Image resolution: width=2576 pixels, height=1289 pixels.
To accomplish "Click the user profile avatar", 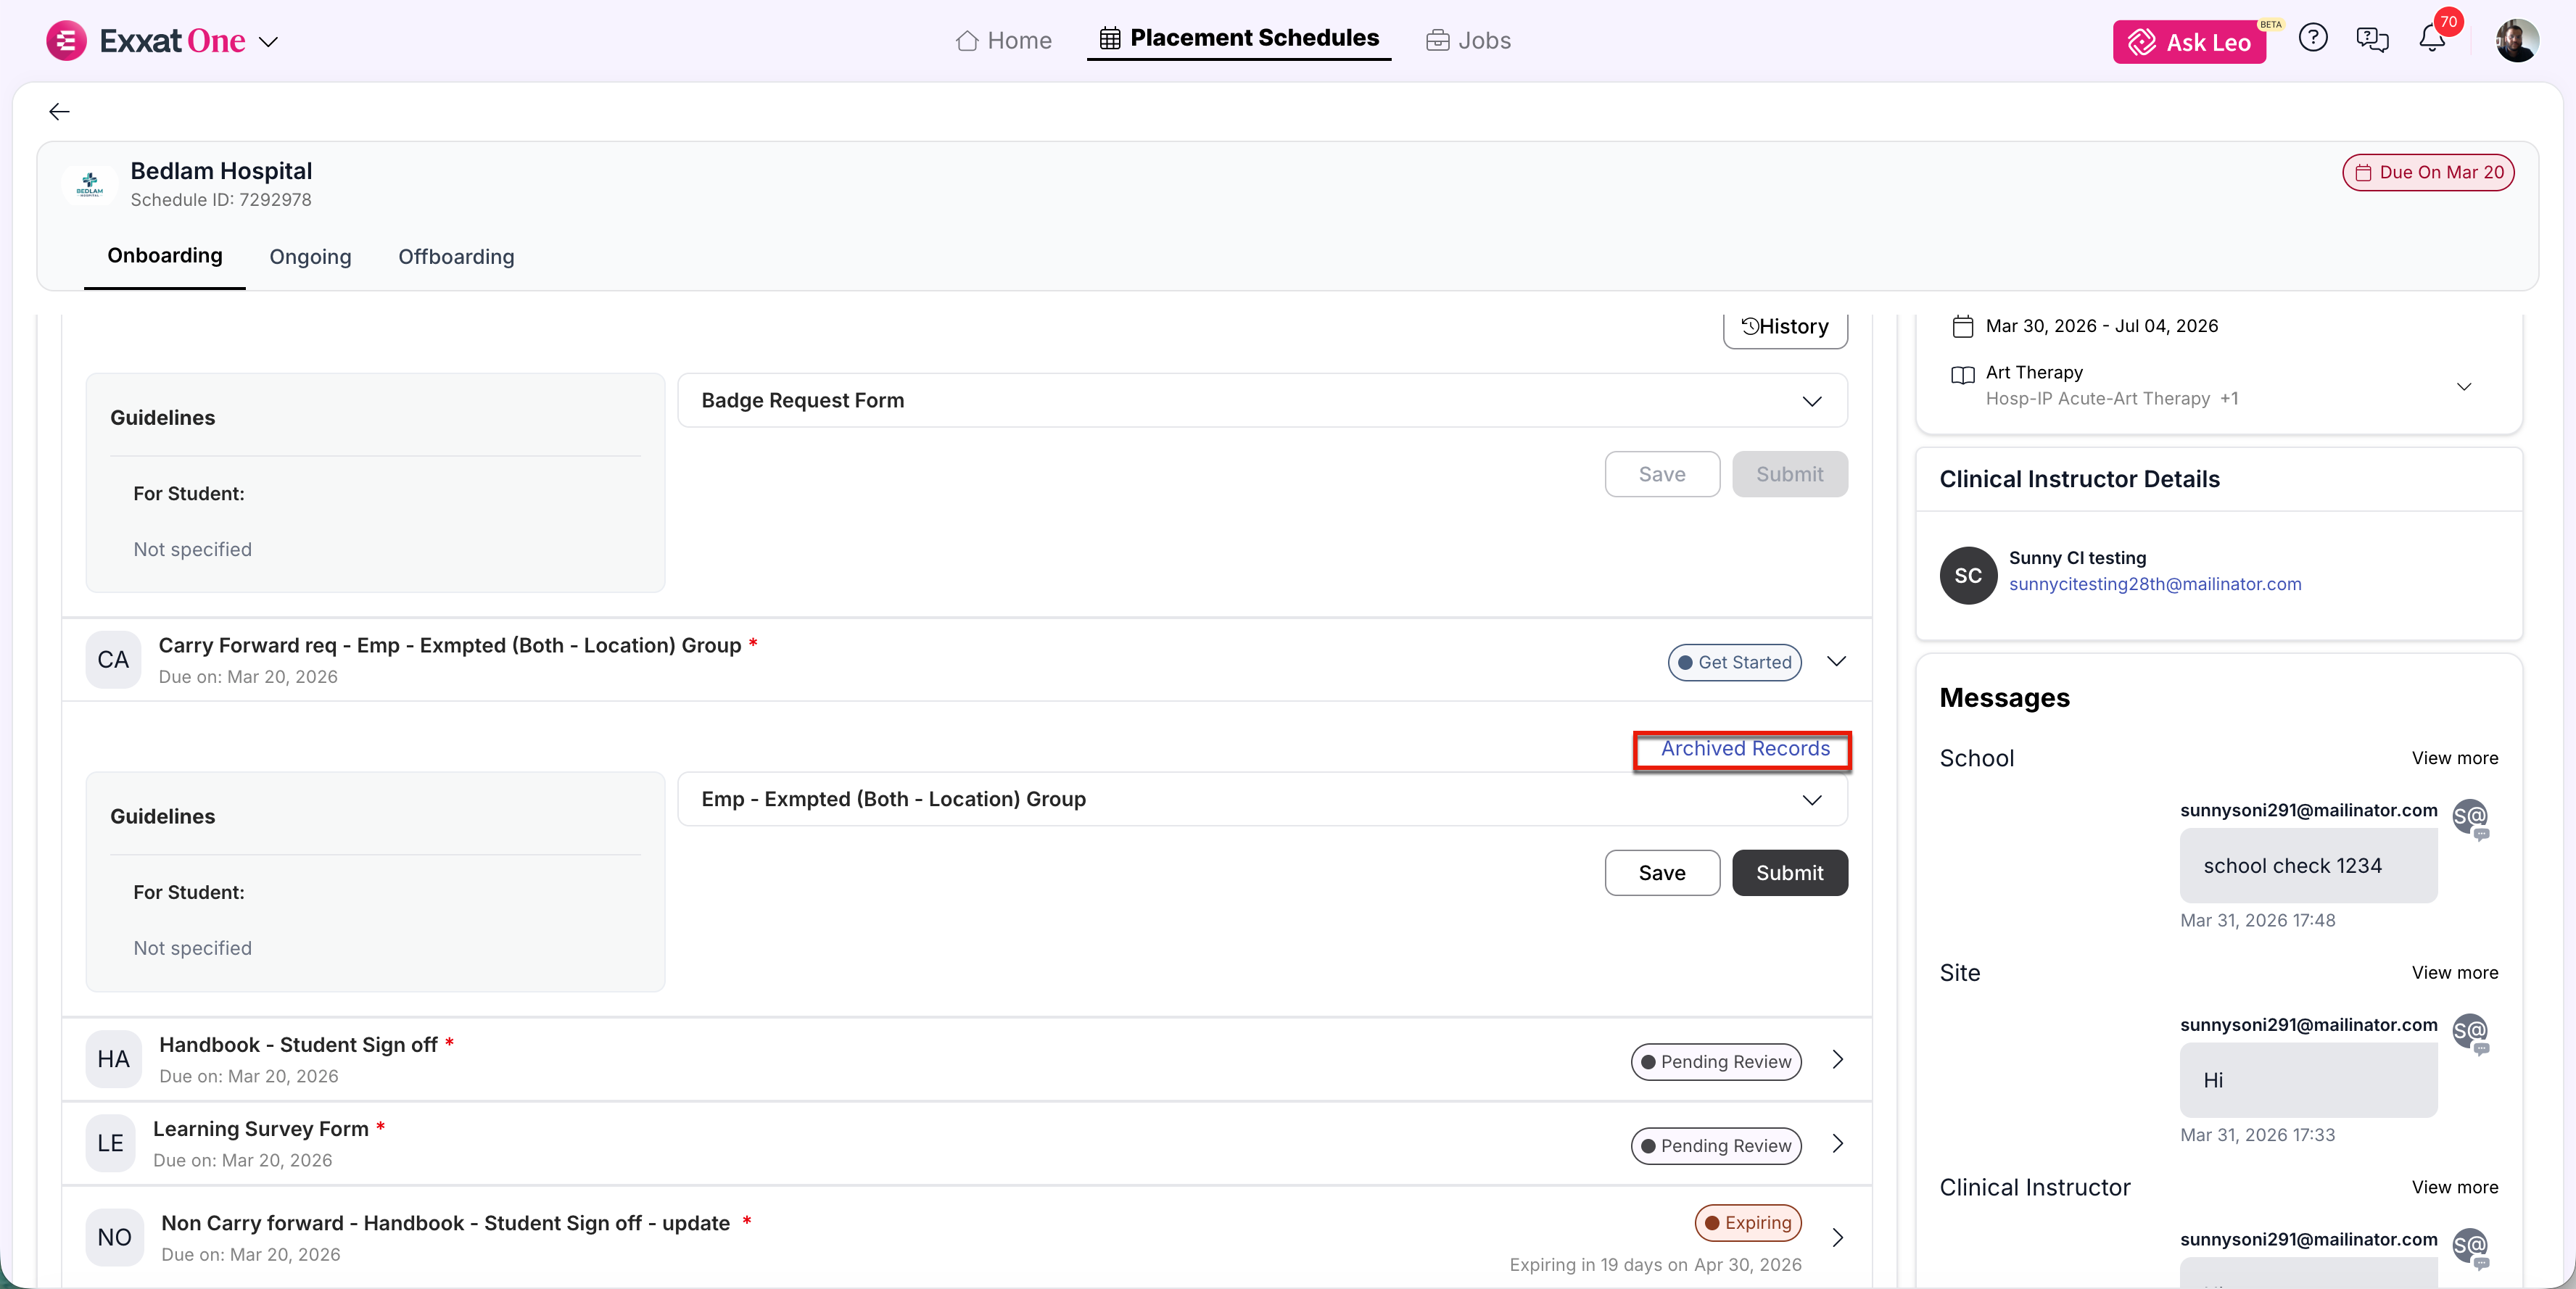I will tap(2516, 40).
